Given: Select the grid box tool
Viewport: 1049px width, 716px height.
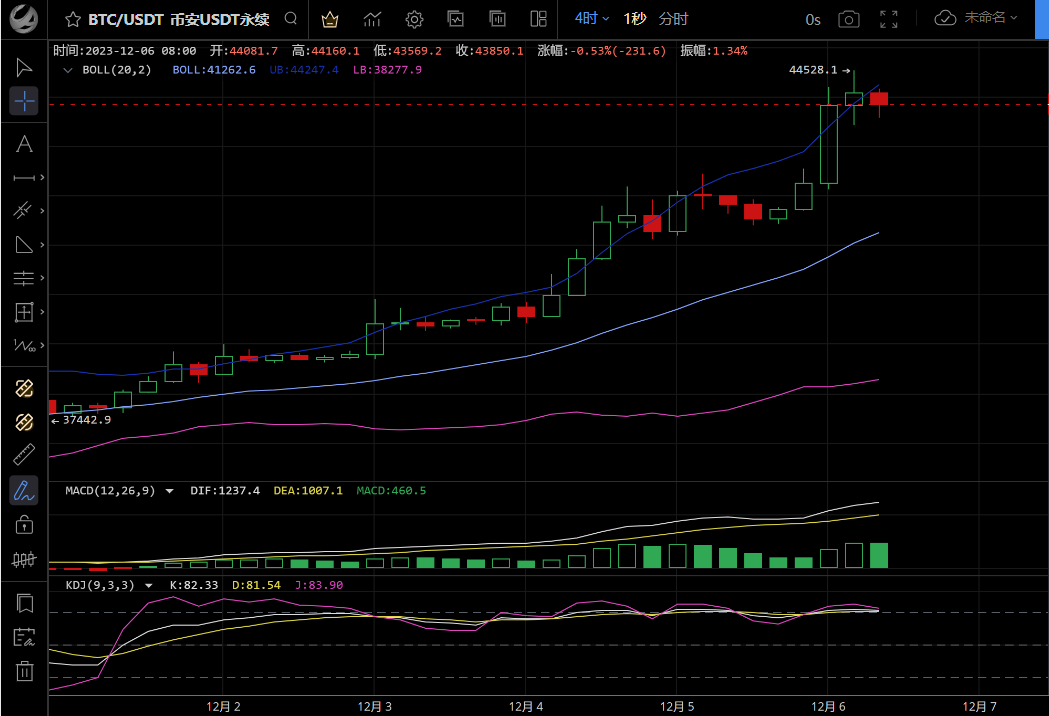Looking at the screenshot, I should (24, 312).
